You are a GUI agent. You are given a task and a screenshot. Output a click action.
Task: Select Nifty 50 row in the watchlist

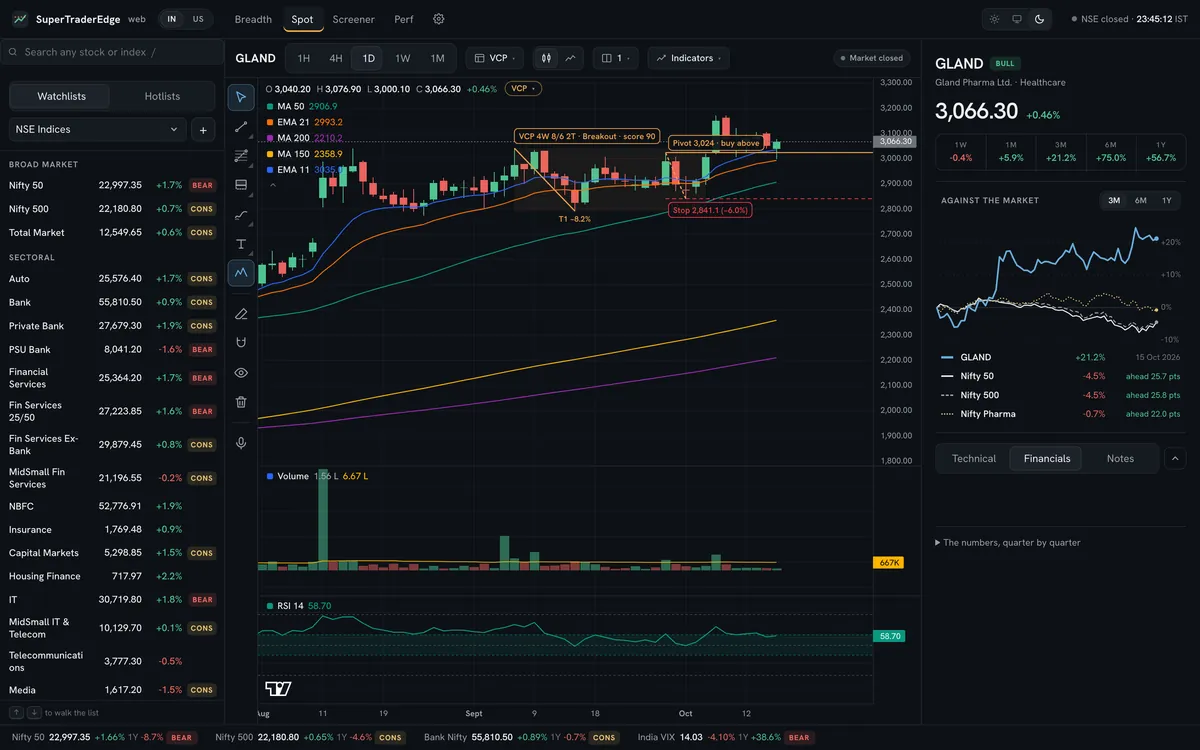click(112, 185)
